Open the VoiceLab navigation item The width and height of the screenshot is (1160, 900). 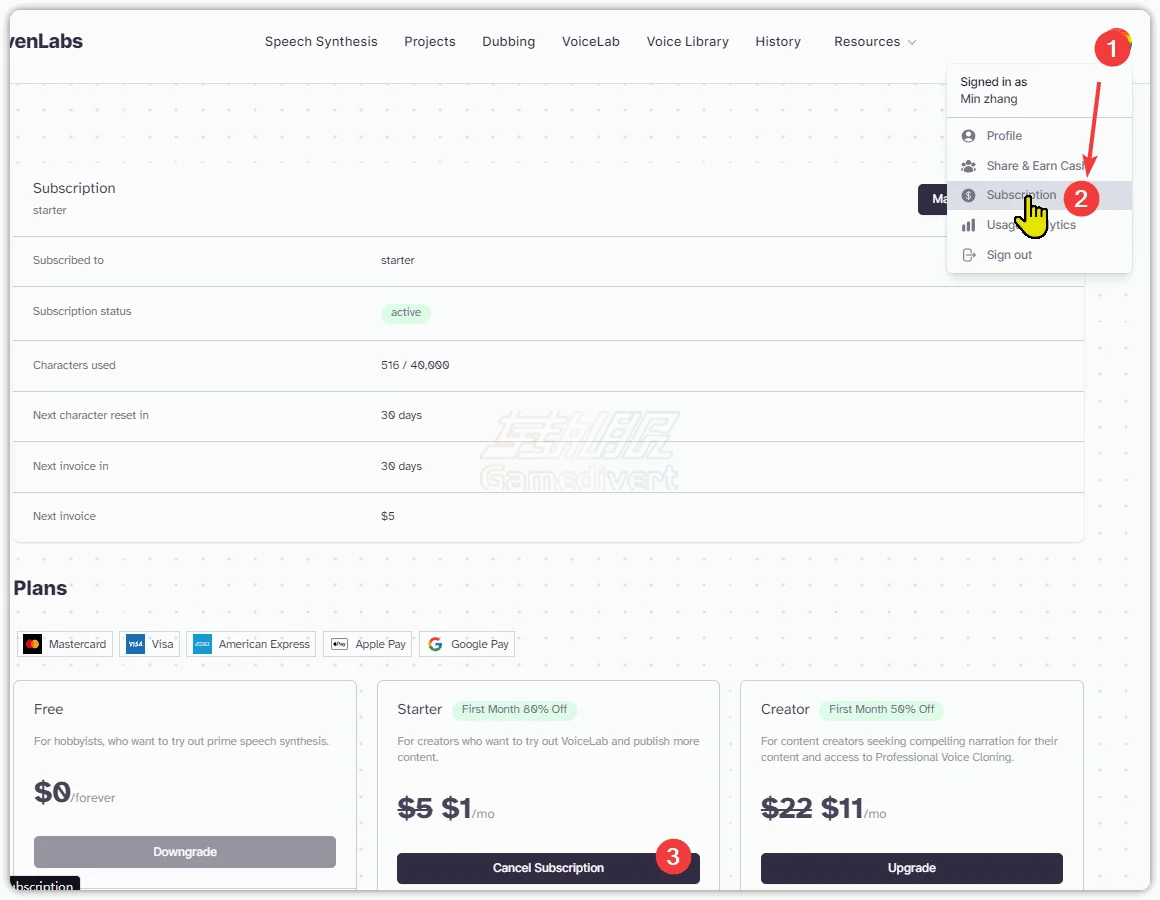(x=590, y=42)
